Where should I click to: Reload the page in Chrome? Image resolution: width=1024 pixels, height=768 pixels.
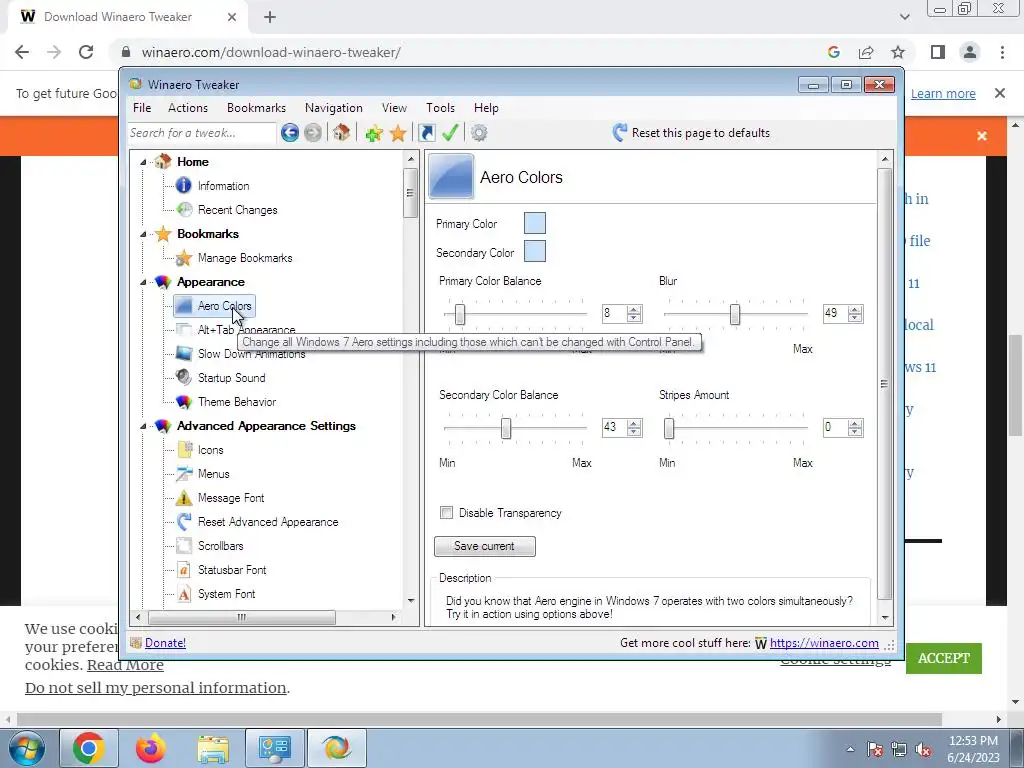[86, 52]
